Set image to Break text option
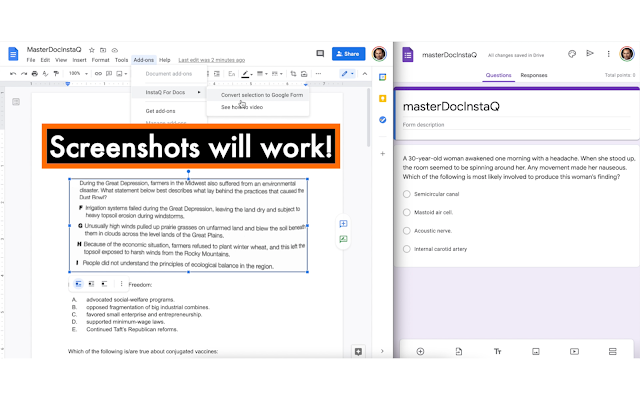 tap(104, 284)
